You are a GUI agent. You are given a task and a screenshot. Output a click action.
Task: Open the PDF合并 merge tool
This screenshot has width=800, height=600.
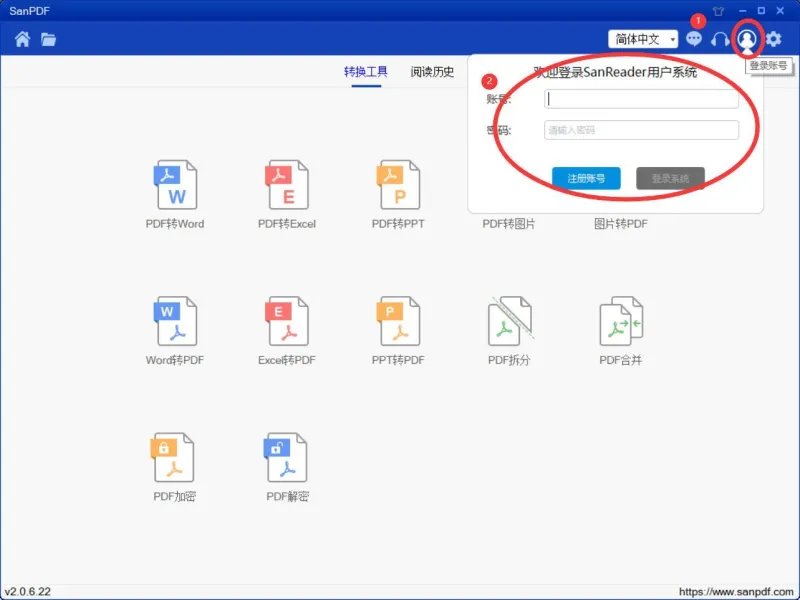pyautogui.click(x=620, y=331)
